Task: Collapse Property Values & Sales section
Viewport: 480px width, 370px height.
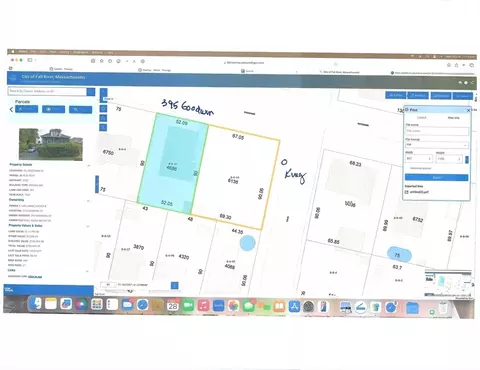Action: 88,226
